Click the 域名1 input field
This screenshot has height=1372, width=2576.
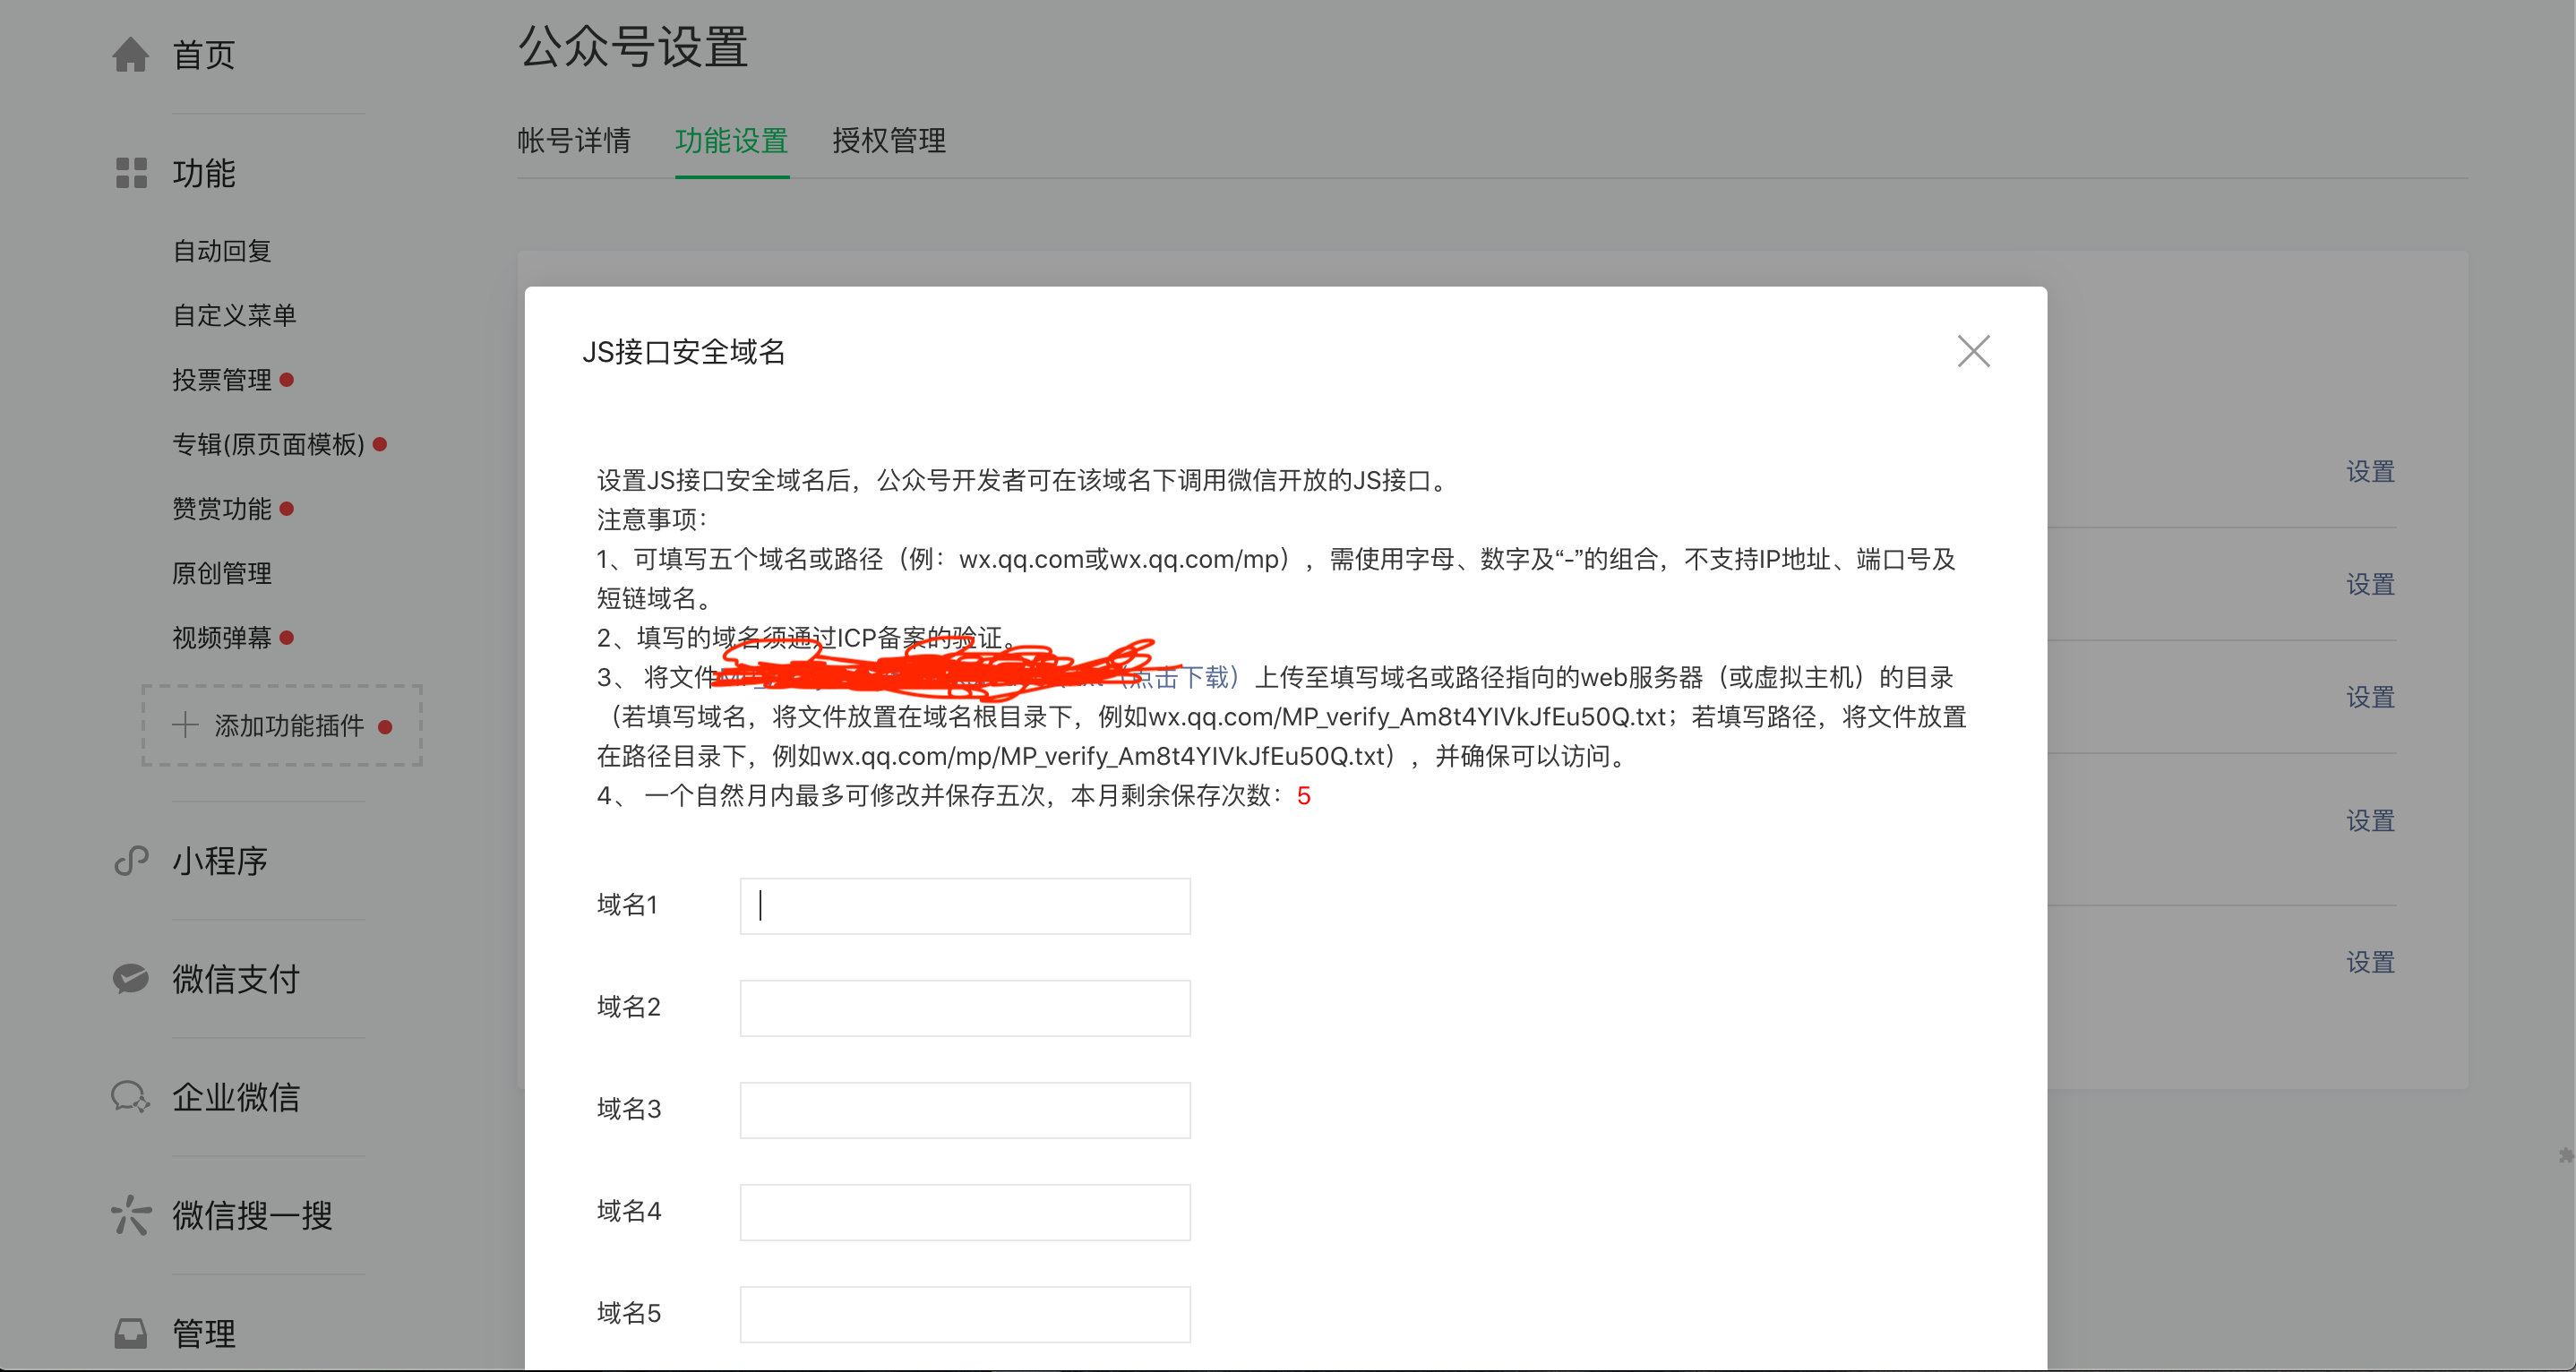click(963, 904)
